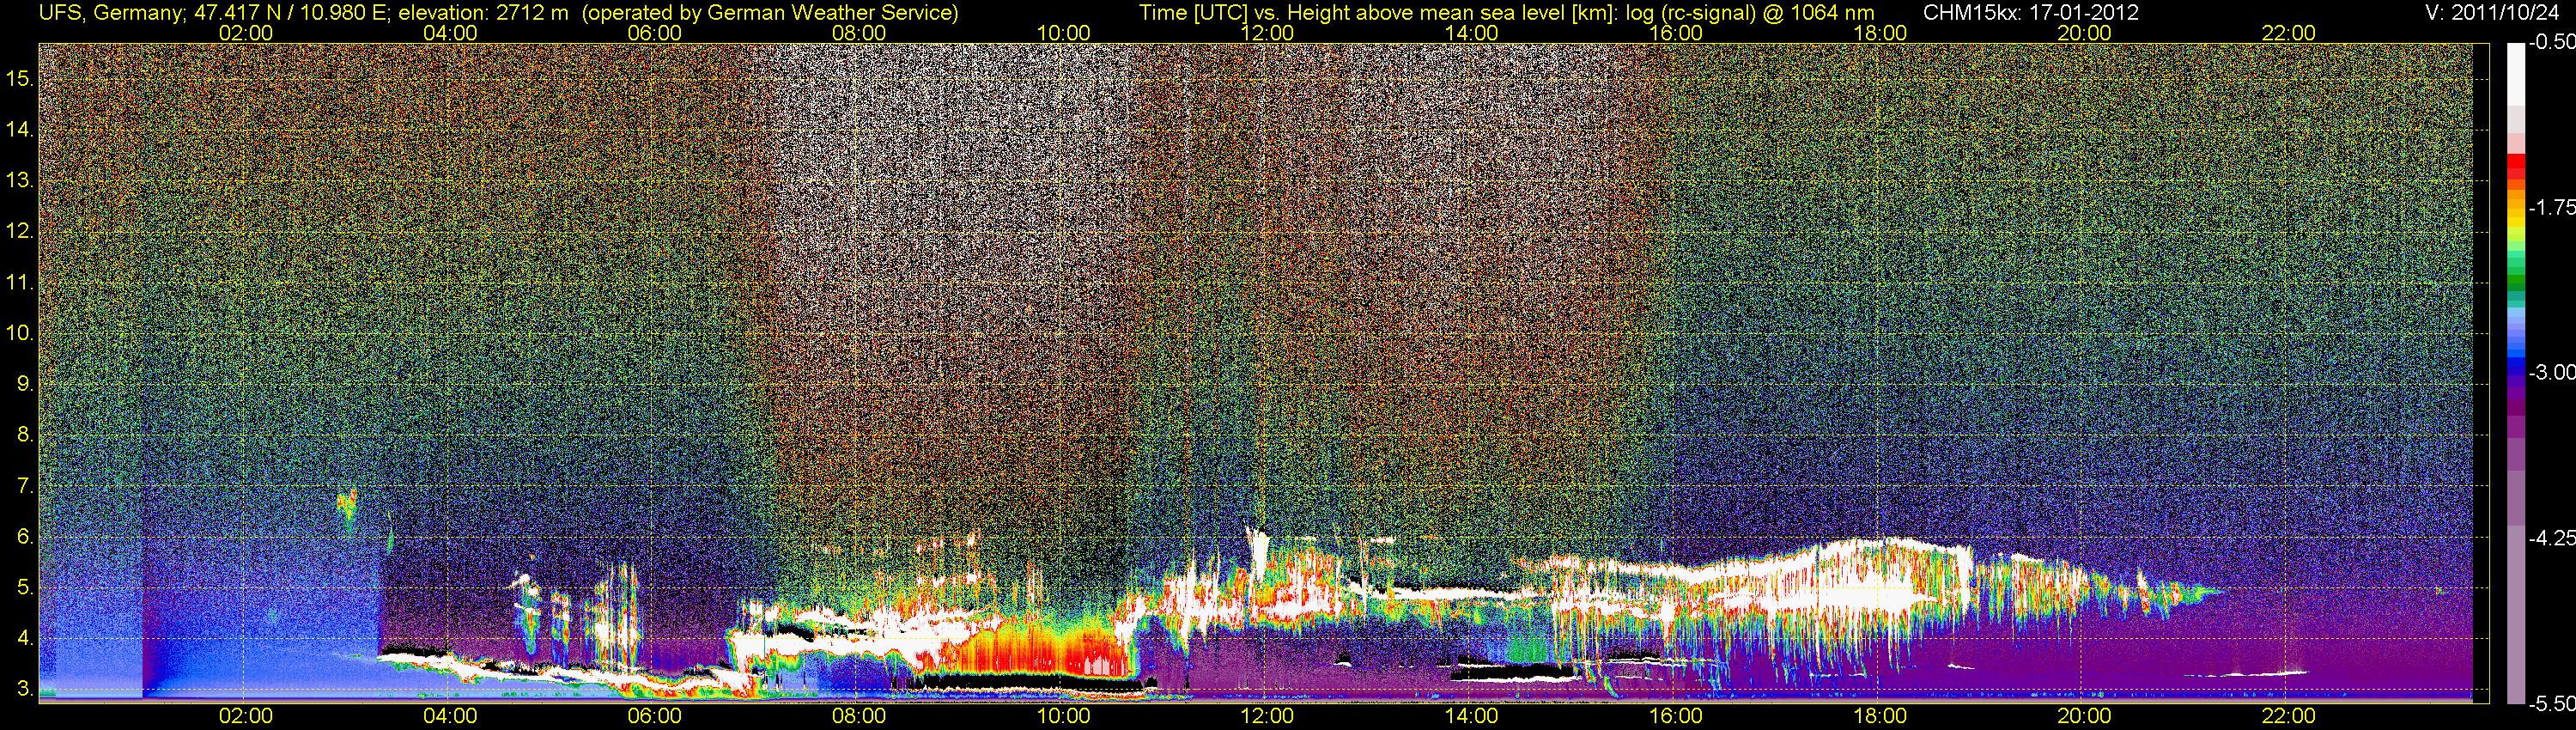Click '20:00' on the bottom time axis
This screenshot has height=730, width=2576.
click(x=2084, y=716)
